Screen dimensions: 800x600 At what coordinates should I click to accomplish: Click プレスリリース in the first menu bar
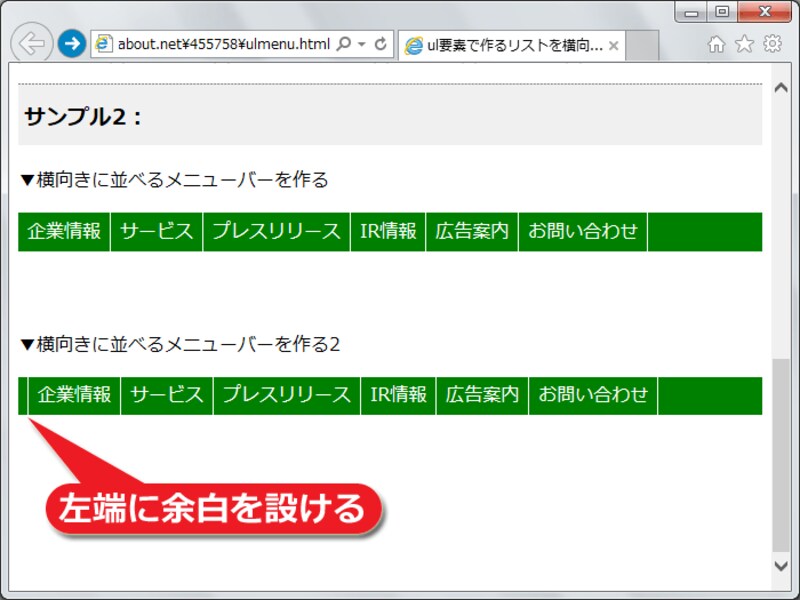point(277,230)
